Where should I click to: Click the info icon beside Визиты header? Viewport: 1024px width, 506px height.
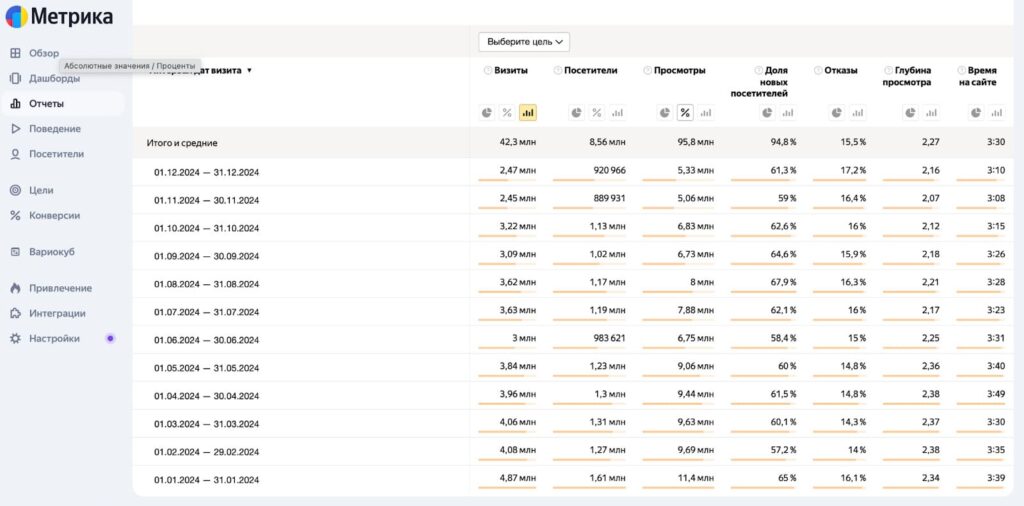tap(487, 71)
